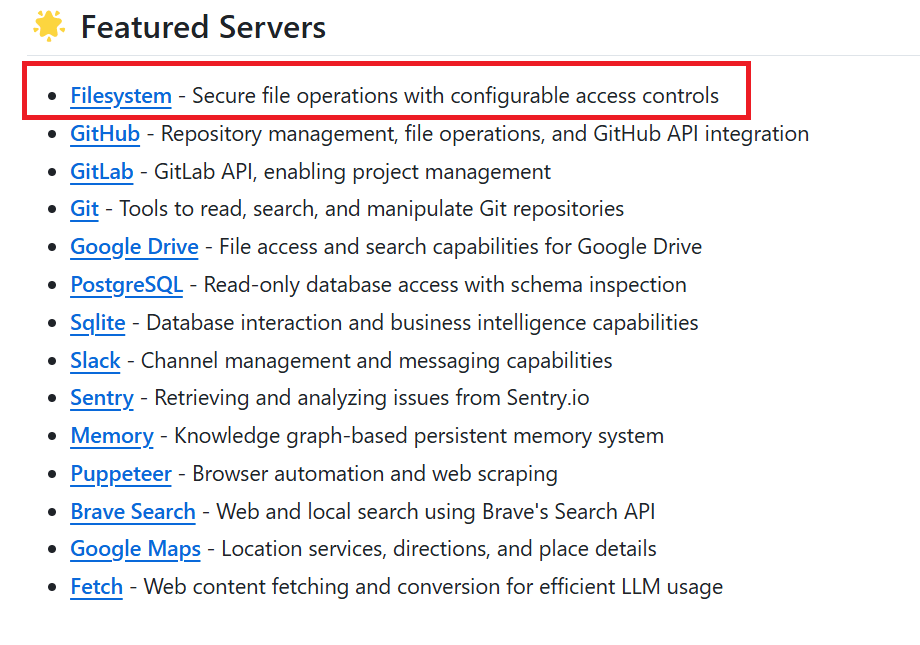Click text 'Database interaction and business intelligence capabilities'
The height and width of the screenshot is (645, 920).
coord(422,323)
